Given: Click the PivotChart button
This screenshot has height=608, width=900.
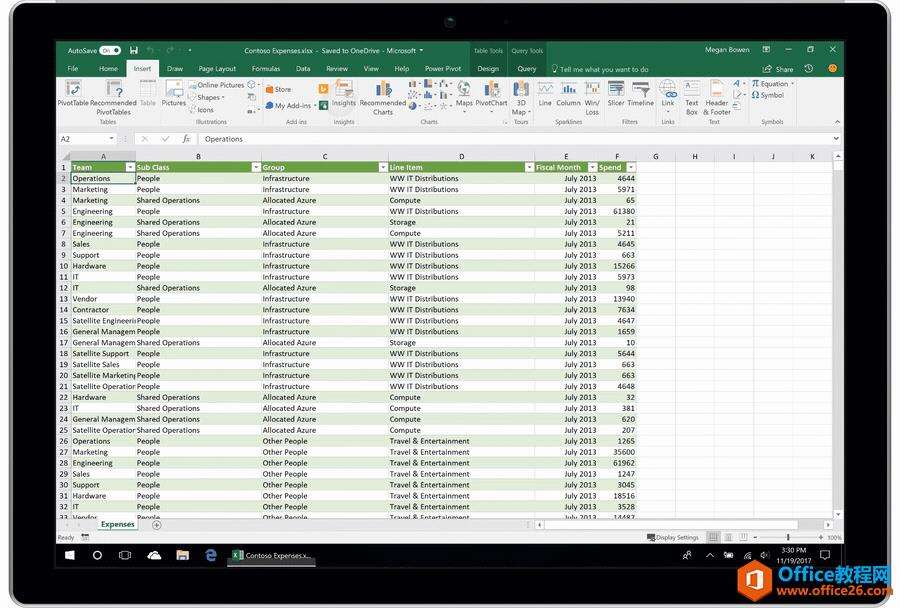Looking at the screenshot, I should (x=491, y=94).
